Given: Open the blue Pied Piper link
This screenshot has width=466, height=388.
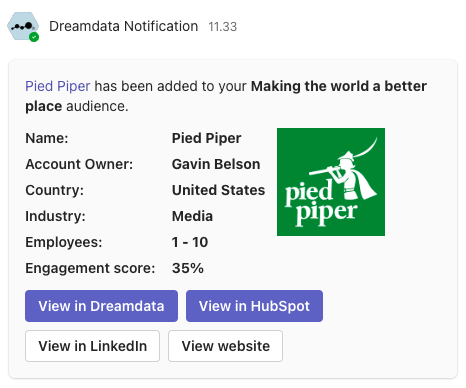Looking at the screenshot, I should tap(58, 86).
